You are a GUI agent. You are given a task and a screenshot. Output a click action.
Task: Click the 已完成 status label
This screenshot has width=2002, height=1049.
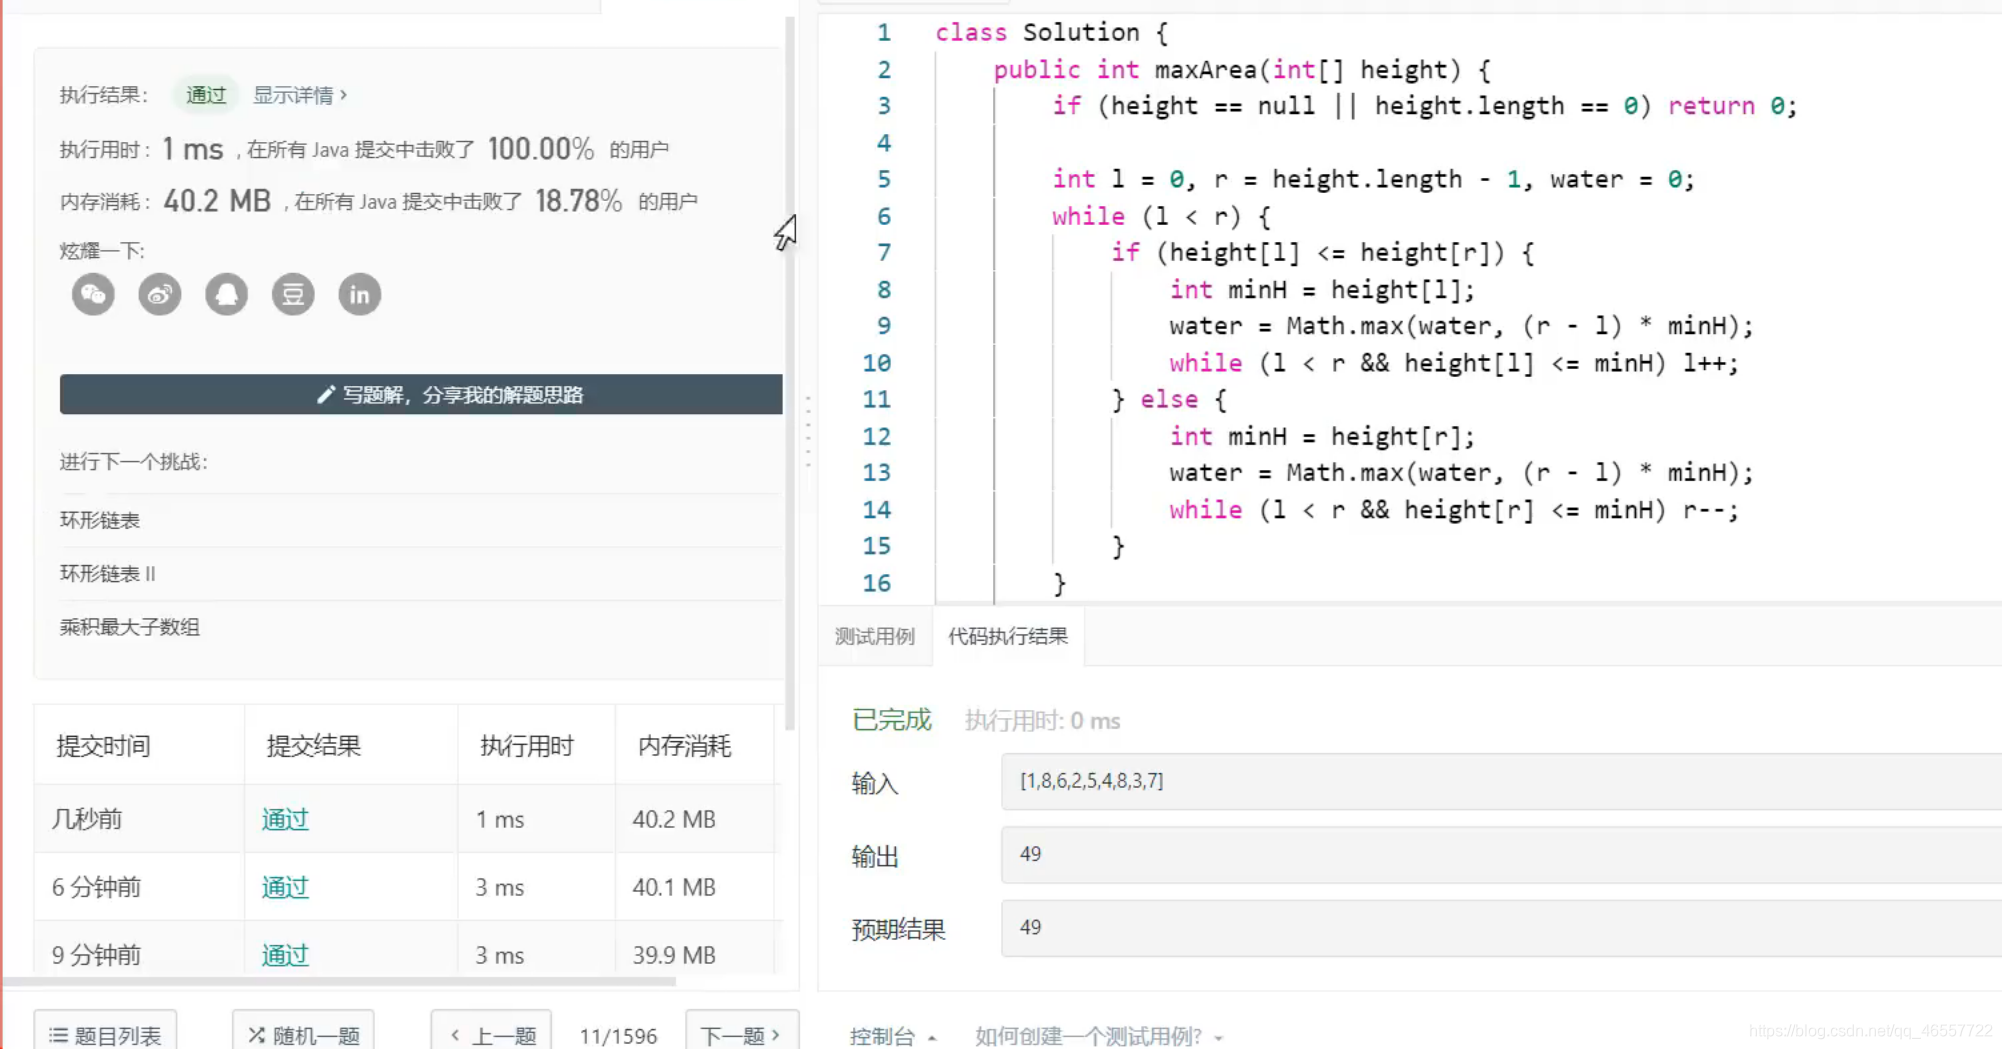coord(891,720)
